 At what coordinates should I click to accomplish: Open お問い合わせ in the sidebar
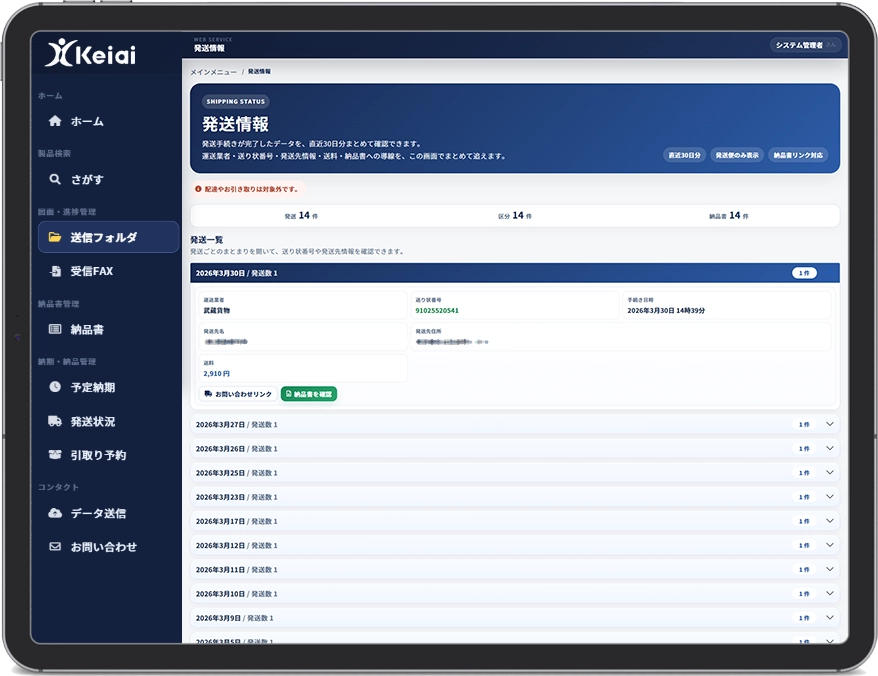[x=109, y=547]
